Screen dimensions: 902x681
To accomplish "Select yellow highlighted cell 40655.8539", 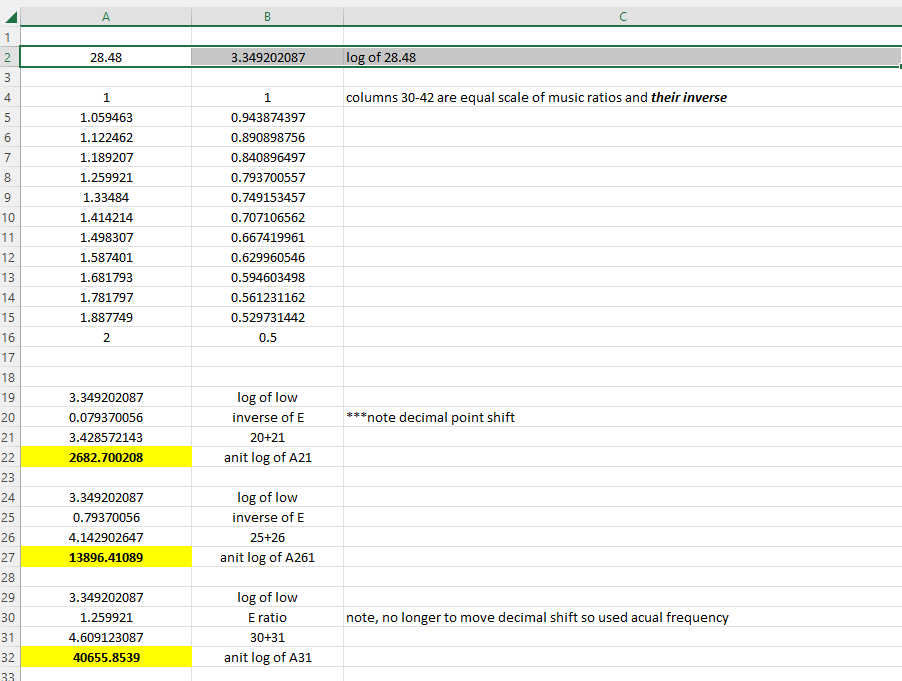I will [x=106, y=657].
